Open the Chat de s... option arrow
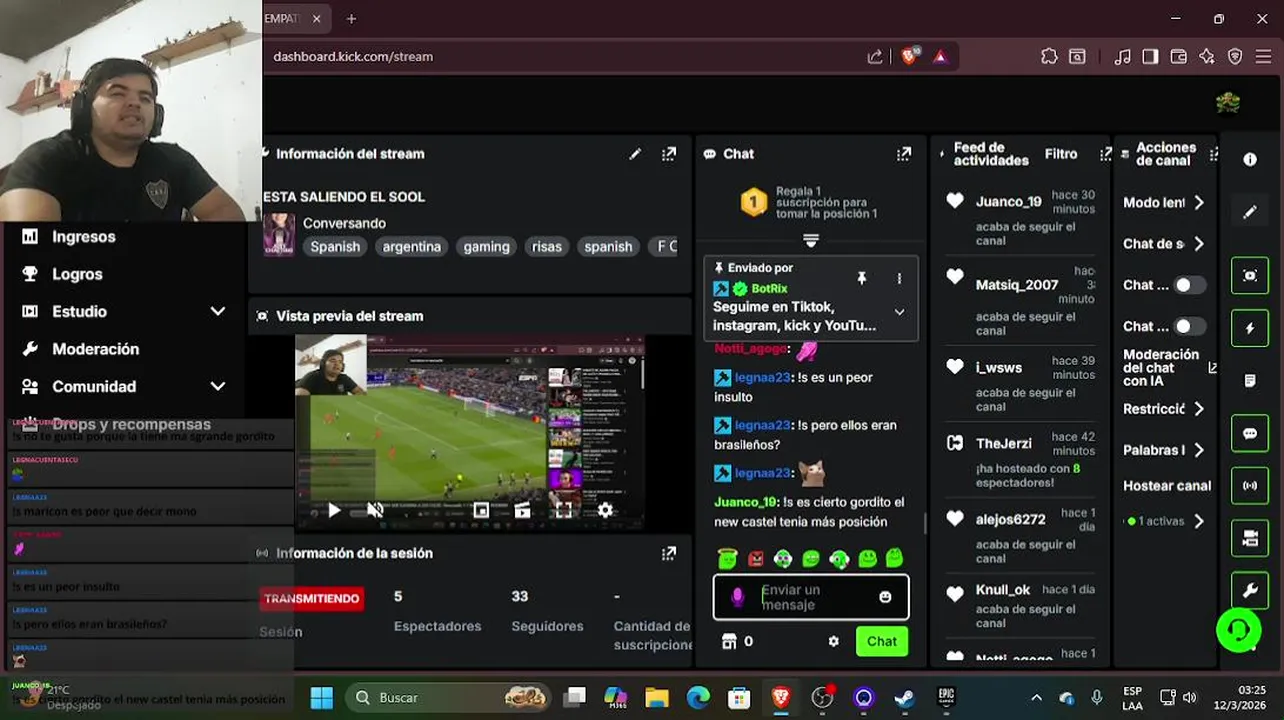Screen dimensions: 1284x720 (1199, 244)
